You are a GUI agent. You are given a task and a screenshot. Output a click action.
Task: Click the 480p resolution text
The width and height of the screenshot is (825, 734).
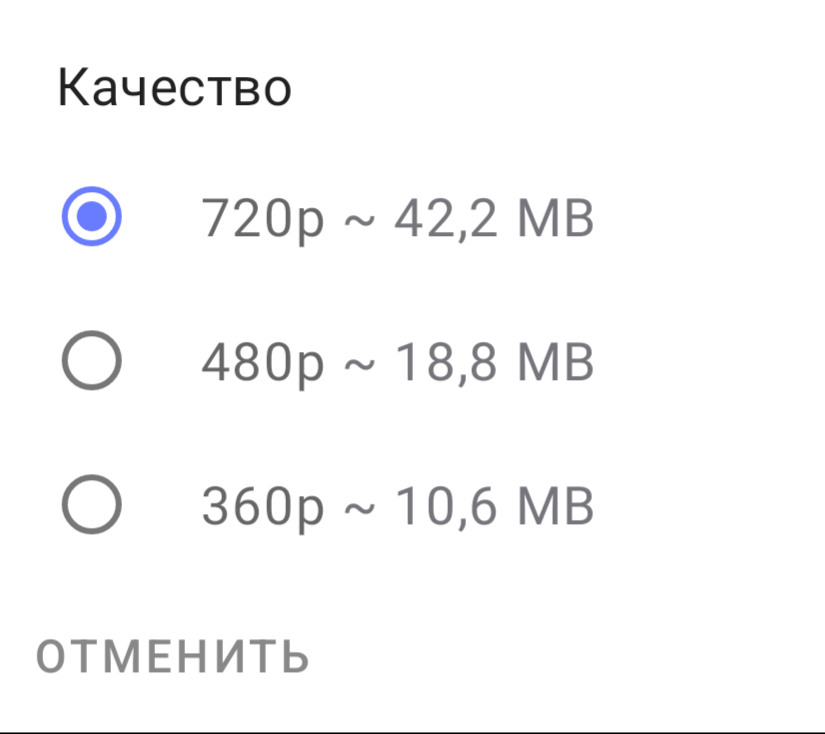(263, 363)
